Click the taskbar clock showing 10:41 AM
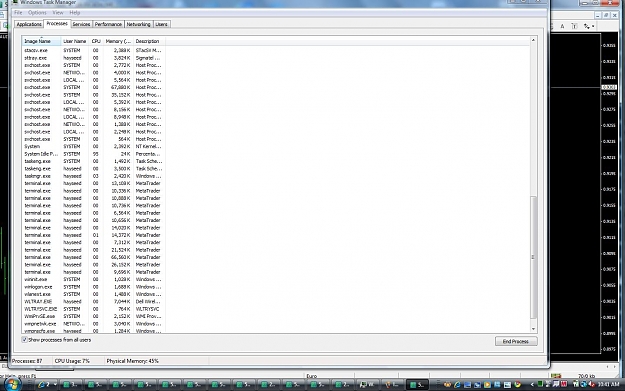625x391 pixels. pyautogui.click(x=609, y=385)
